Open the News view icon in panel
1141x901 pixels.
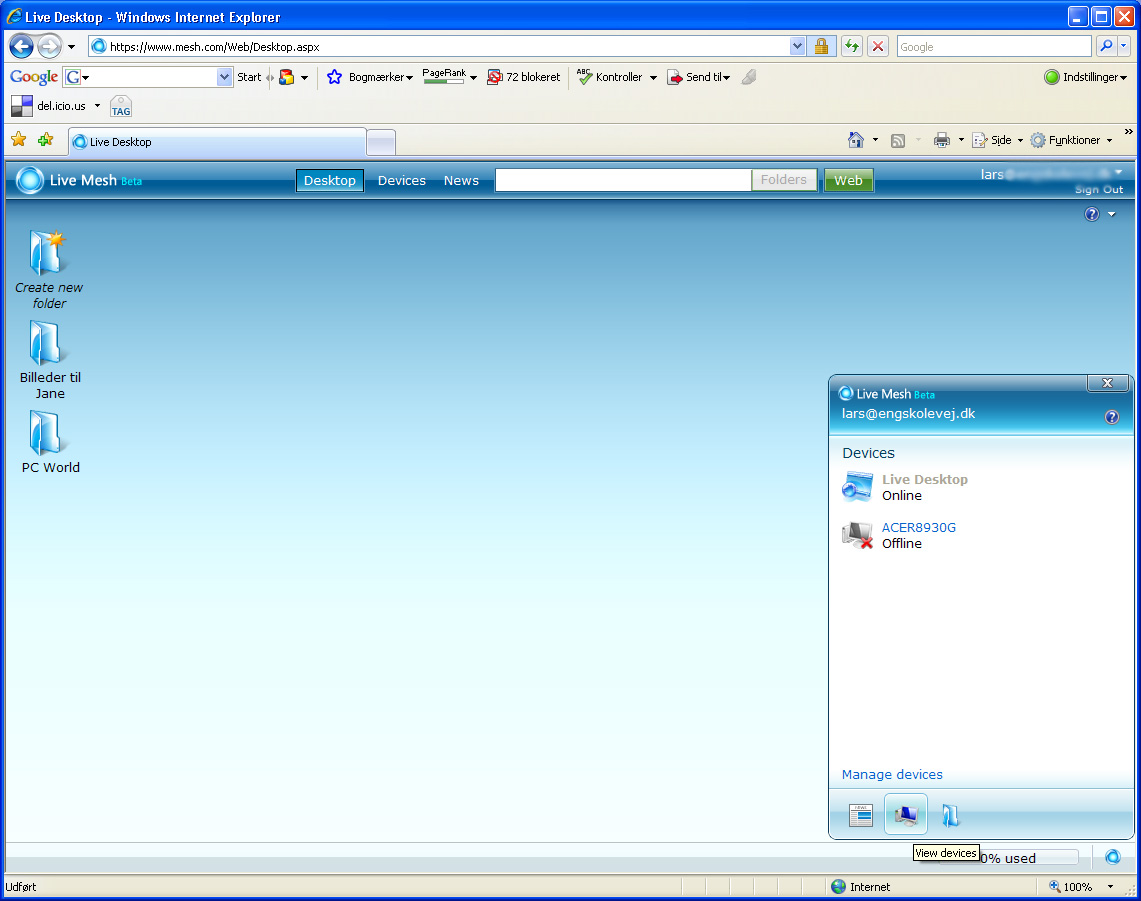pos(860,815)
